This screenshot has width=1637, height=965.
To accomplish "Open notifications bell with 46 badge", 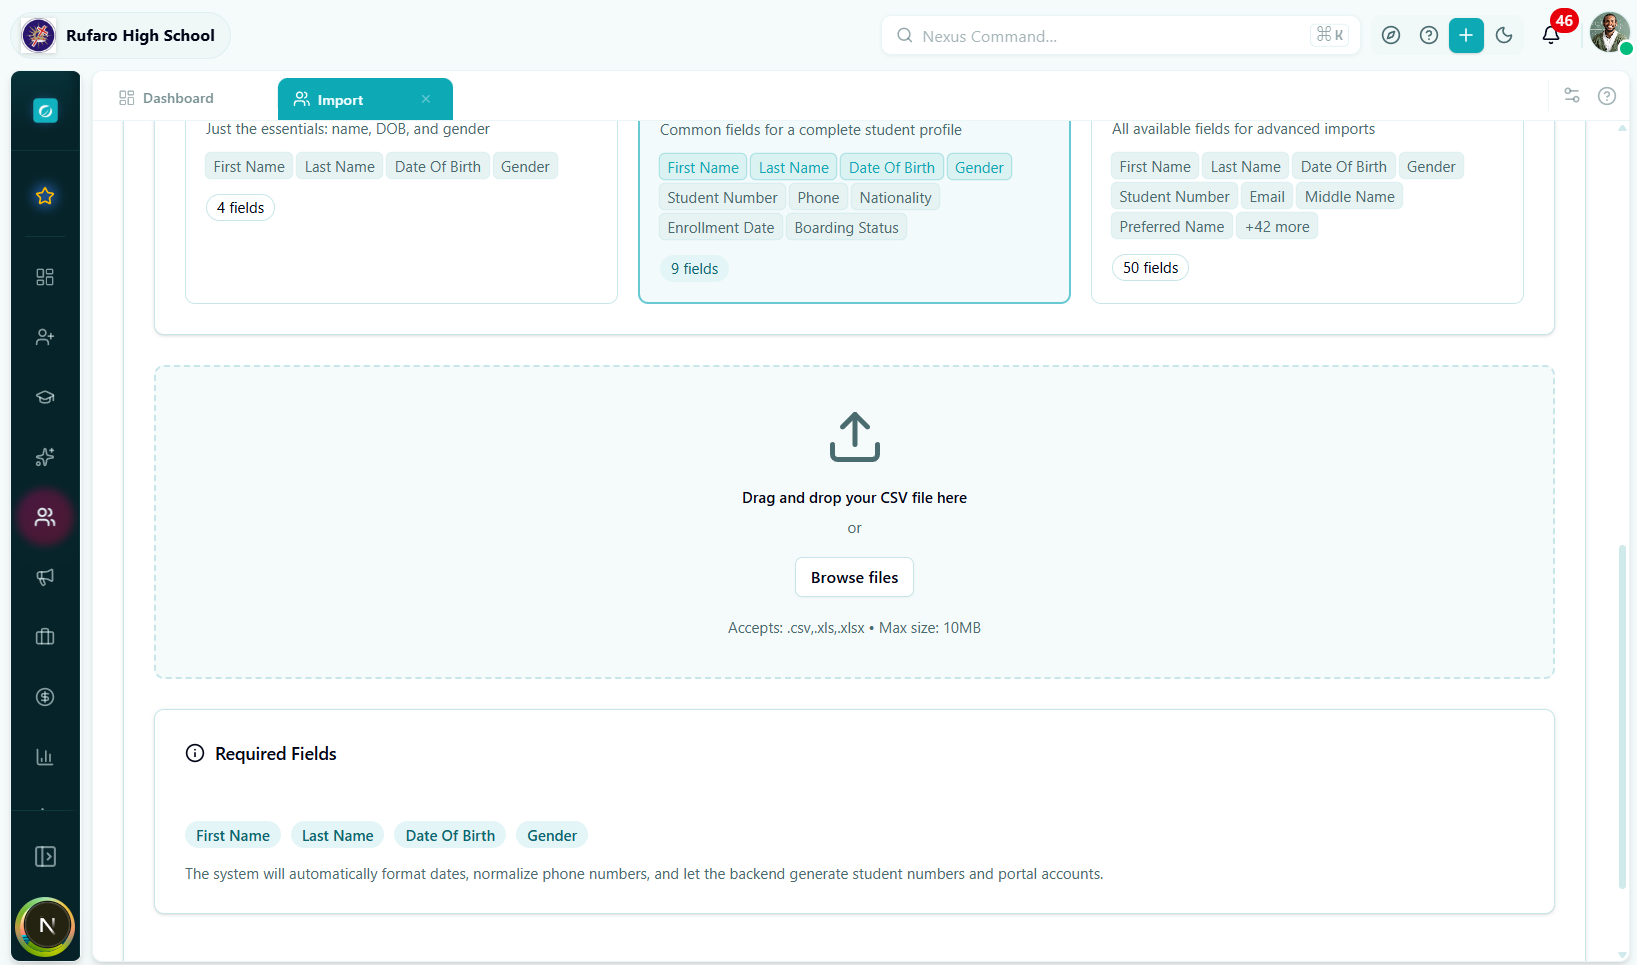I will tap(1551, 35).
